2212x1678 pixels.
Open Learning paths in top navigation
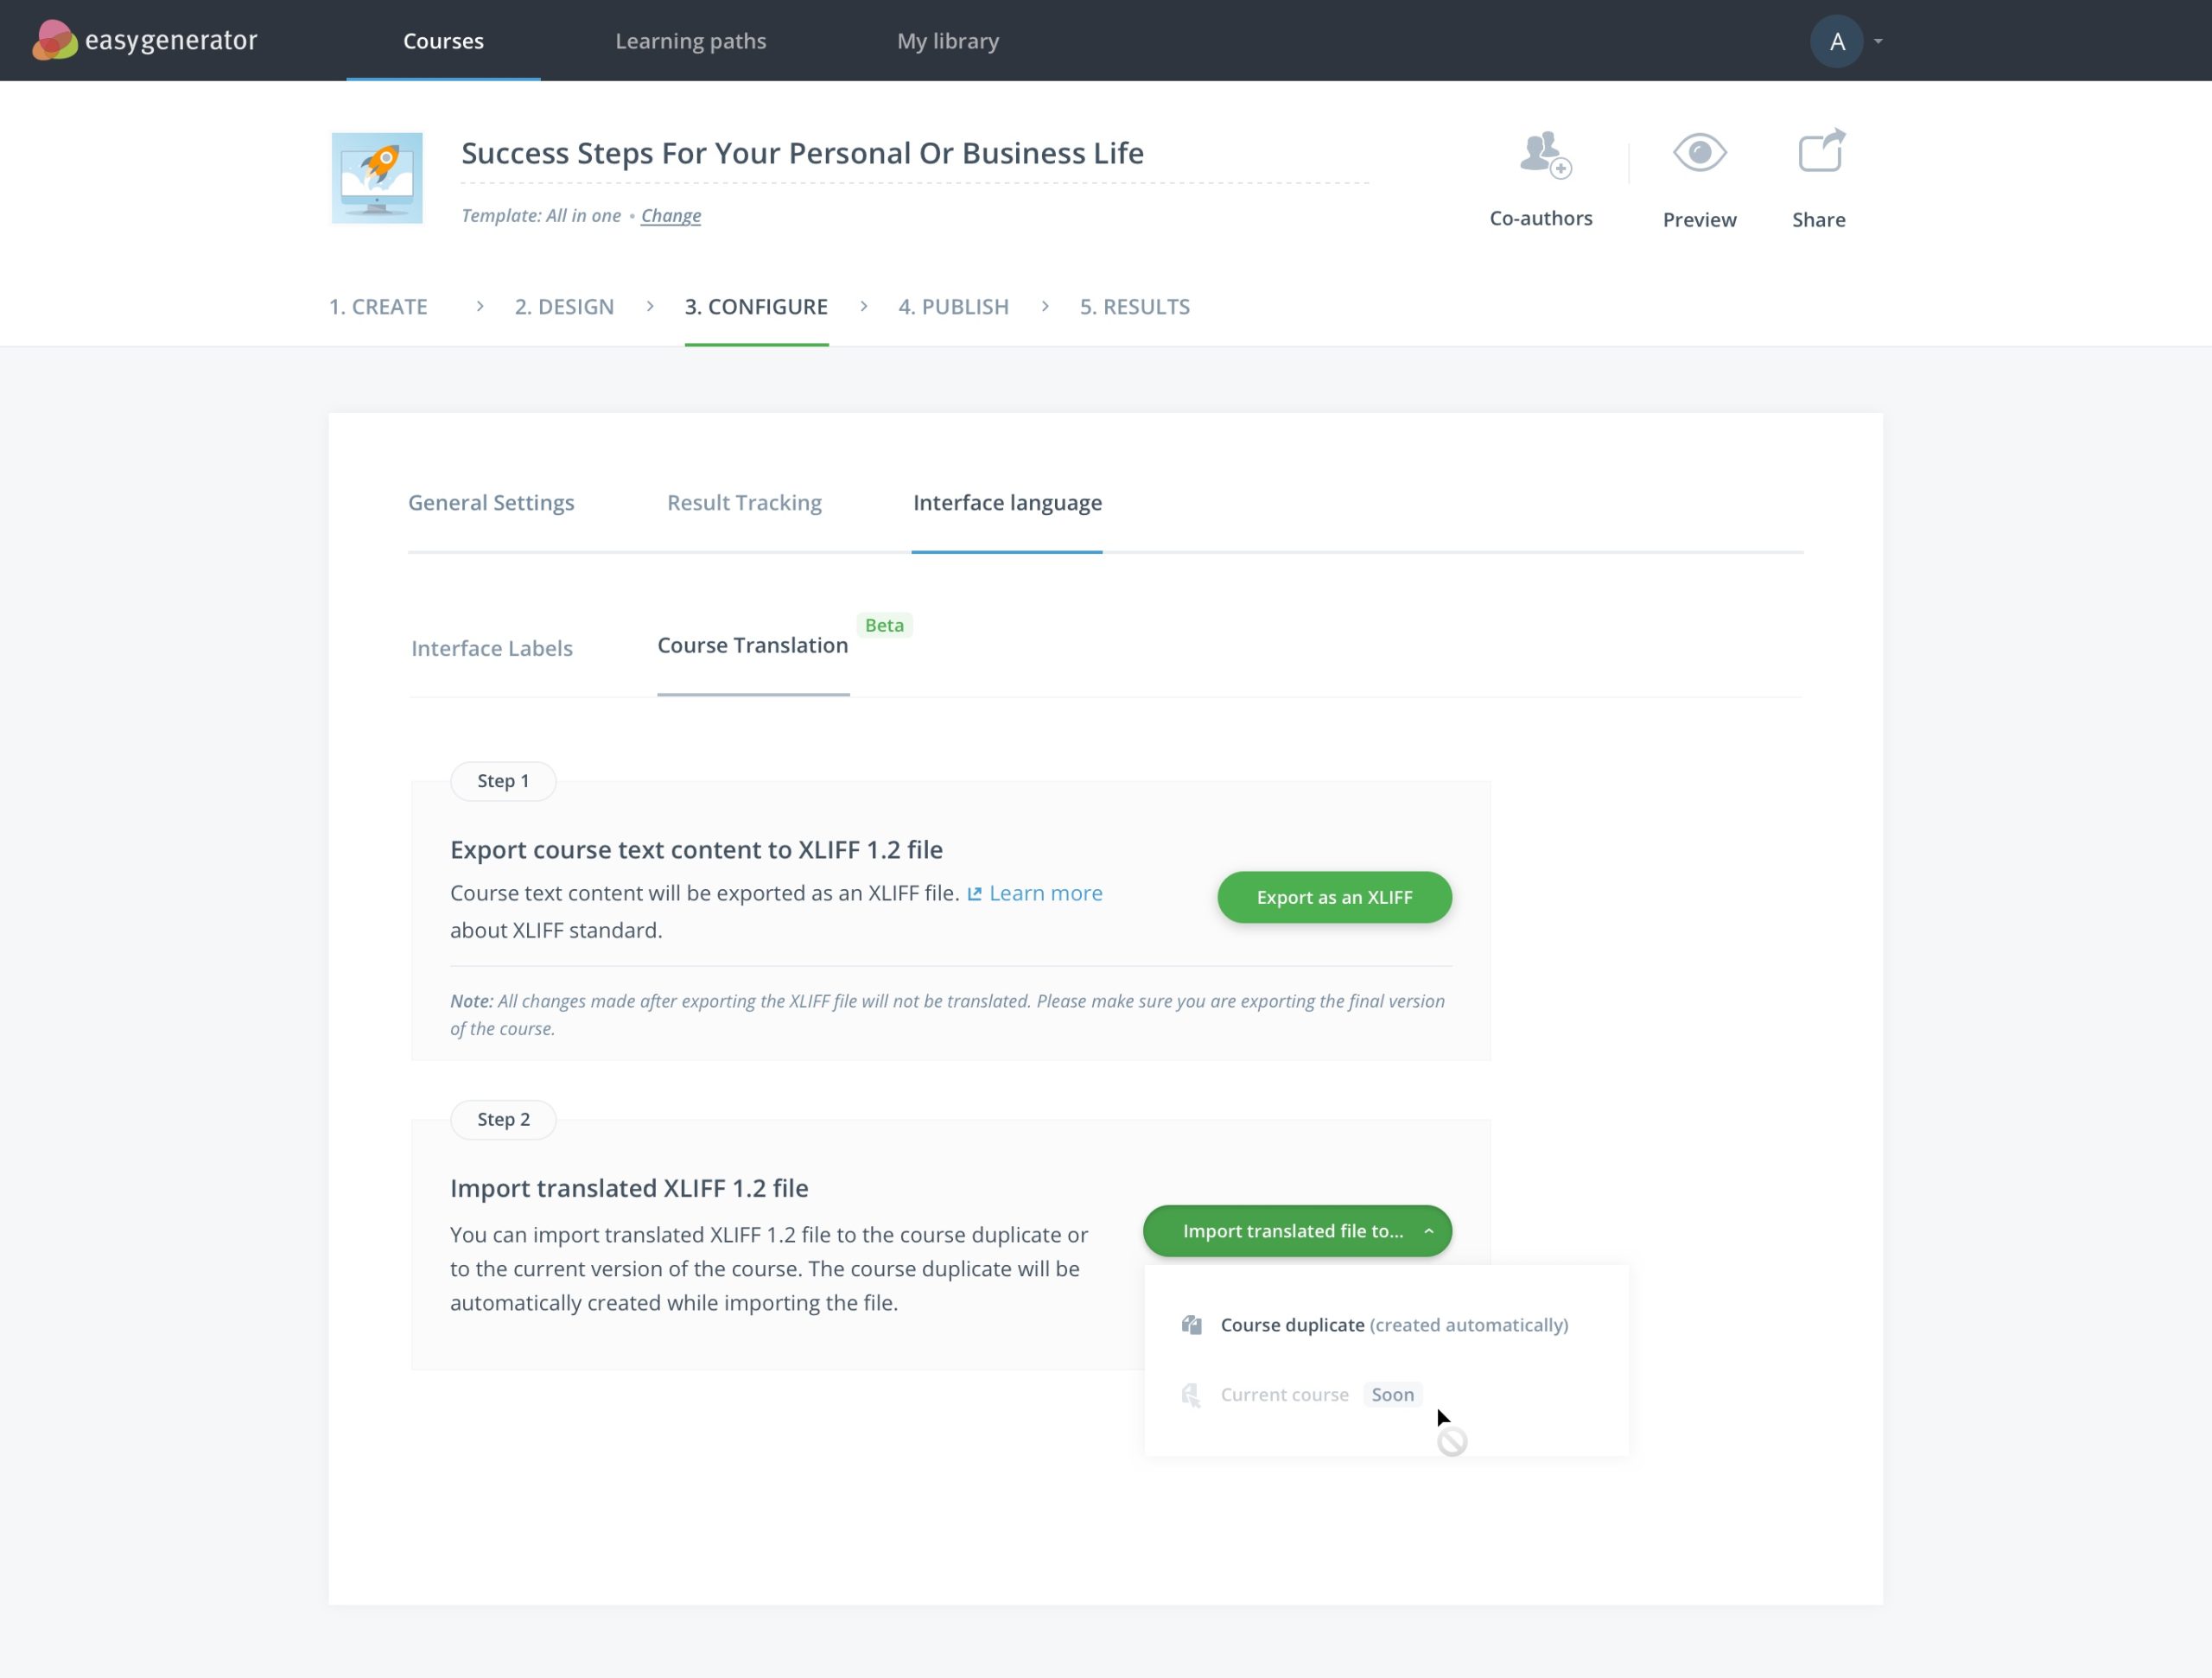point(690,41)
